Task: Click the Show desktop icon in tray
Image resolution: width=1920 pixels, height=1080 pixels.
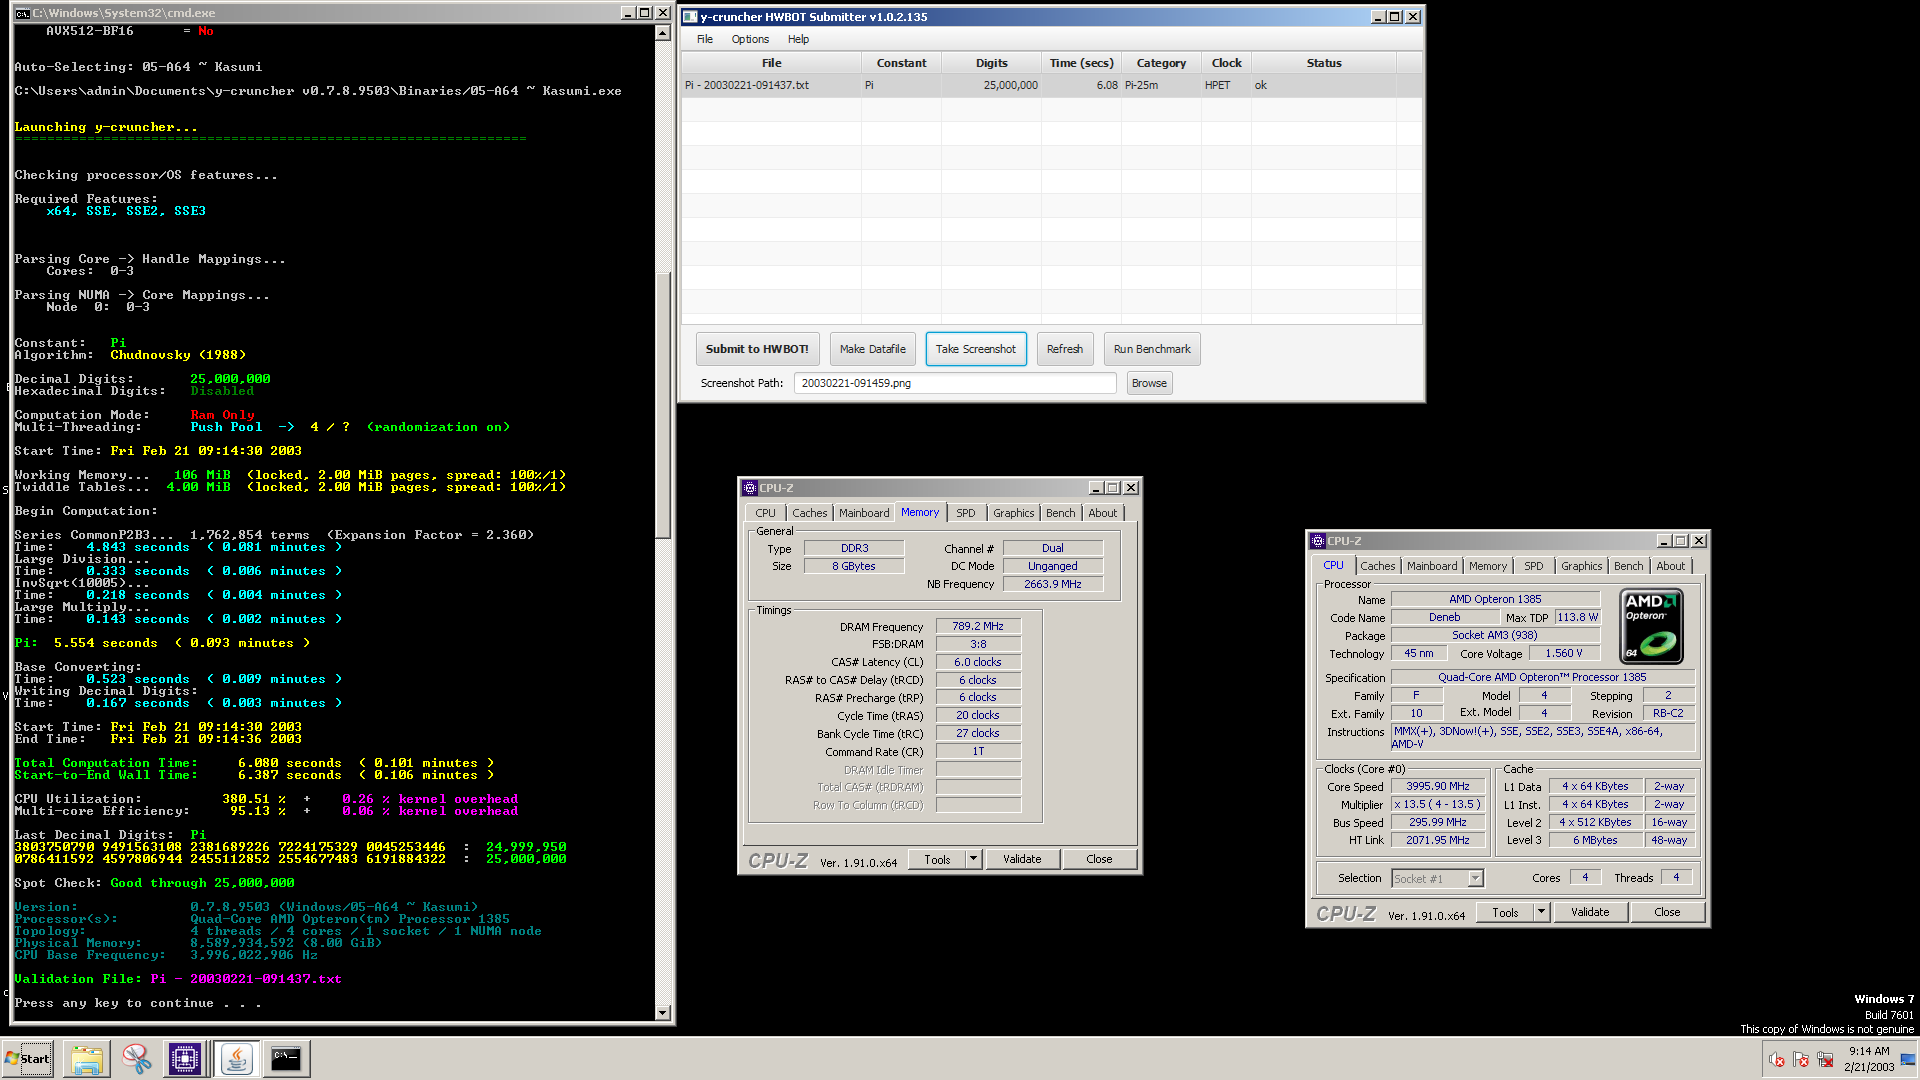Action: [x=1909, y=1059]
